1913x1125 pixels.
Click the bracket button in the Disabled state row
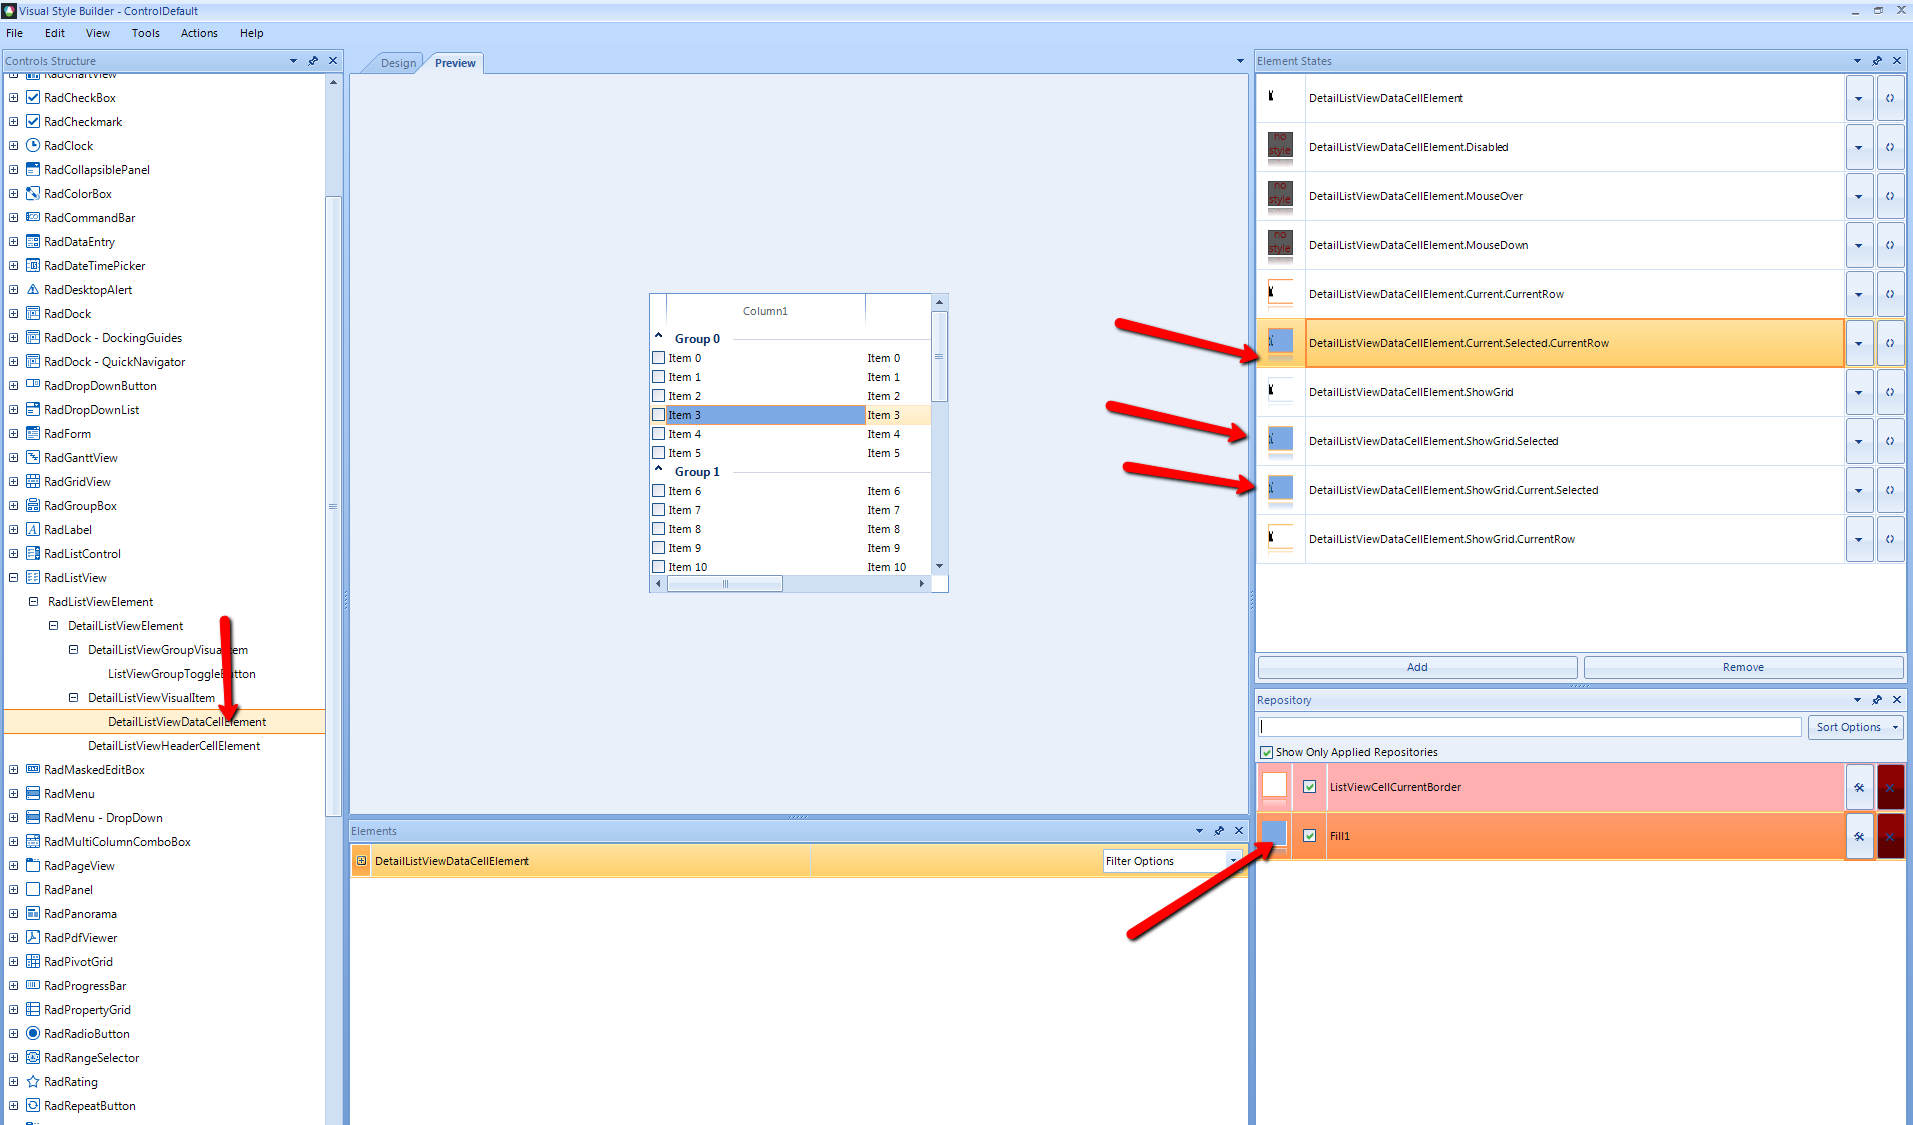click(x=1890, y=147)
